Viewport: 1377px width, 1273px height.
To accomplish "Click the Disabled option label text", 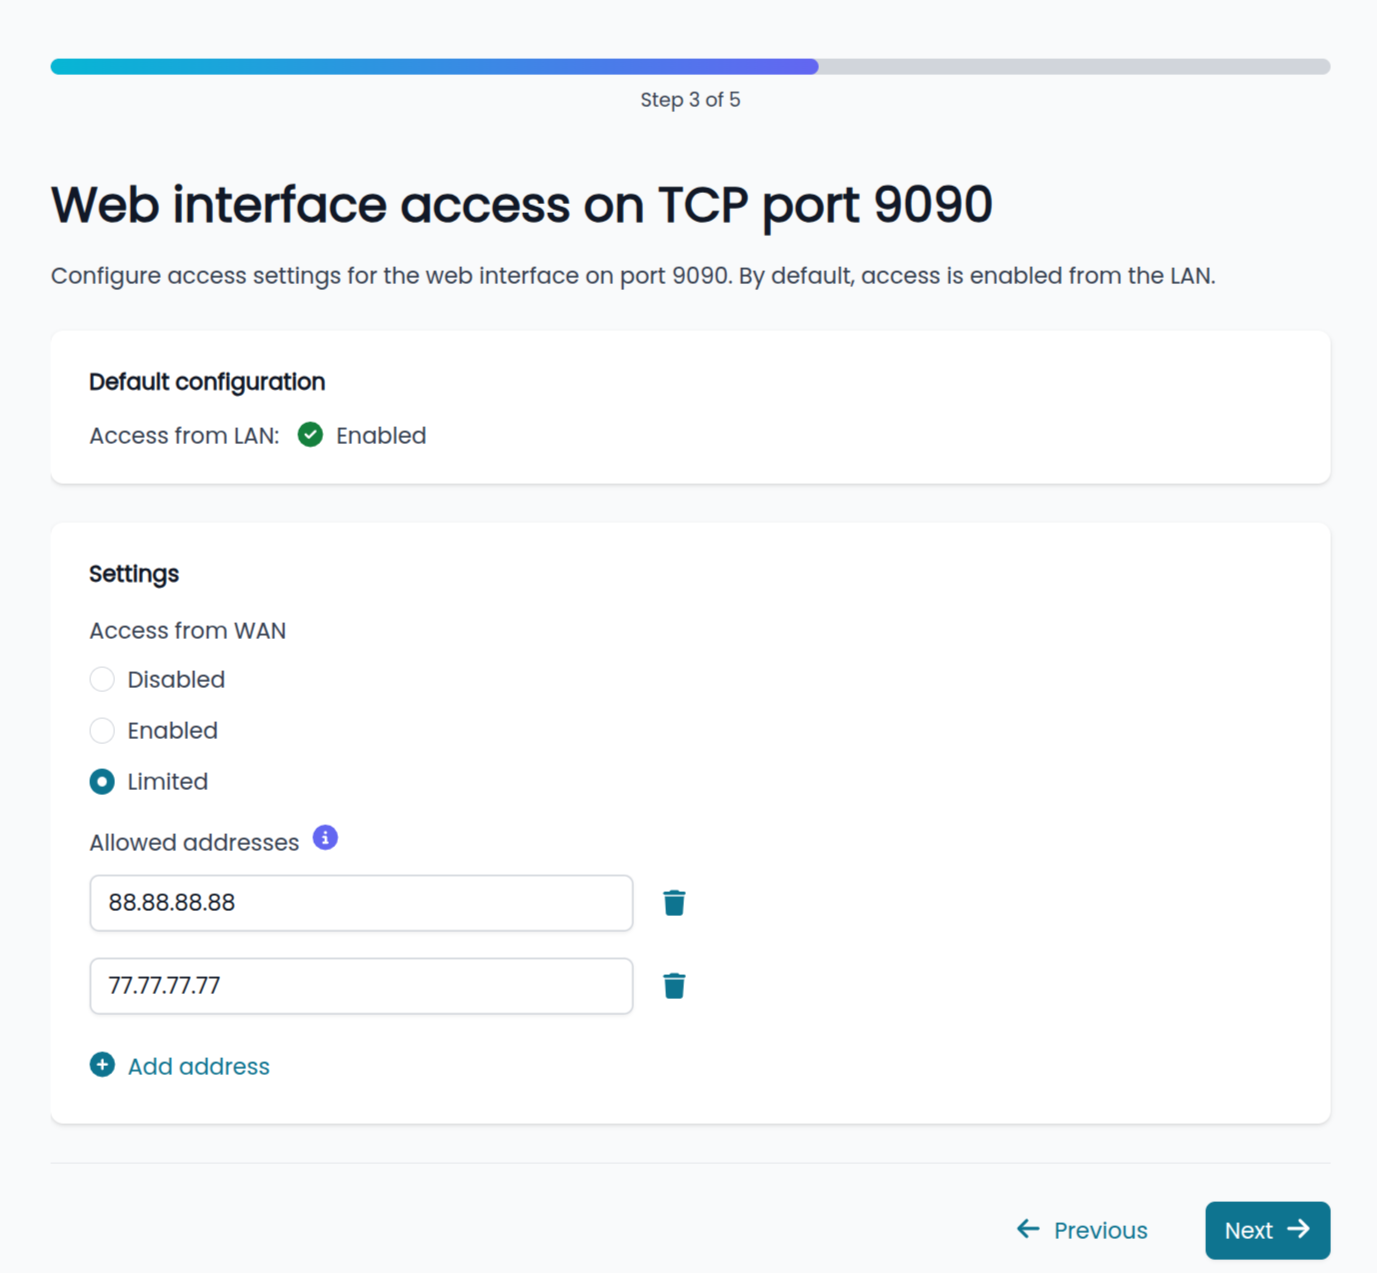I will point(176,680).
